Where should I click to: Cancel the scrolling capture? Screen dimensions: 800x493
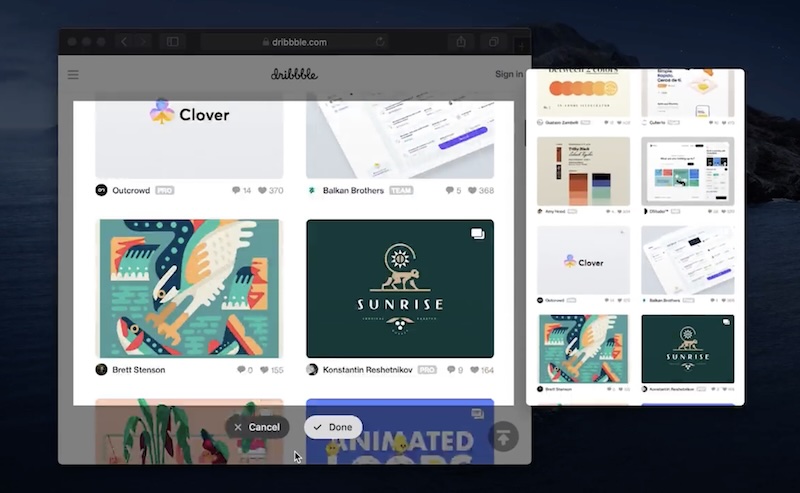pos(257,427)
